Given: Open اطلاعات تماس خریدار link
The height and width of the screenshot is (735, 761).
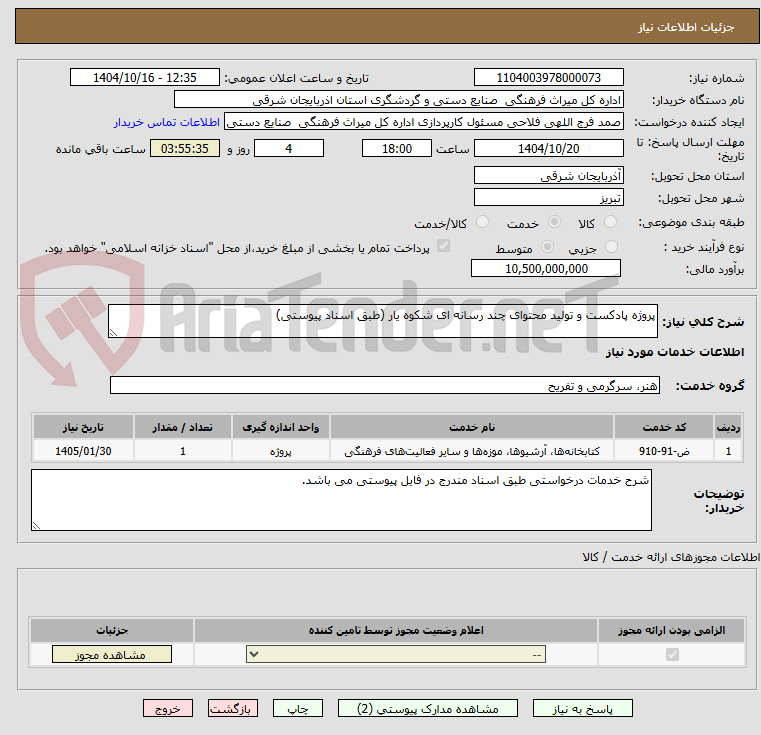Looking at the screenshot, I should tap(167, 122).
